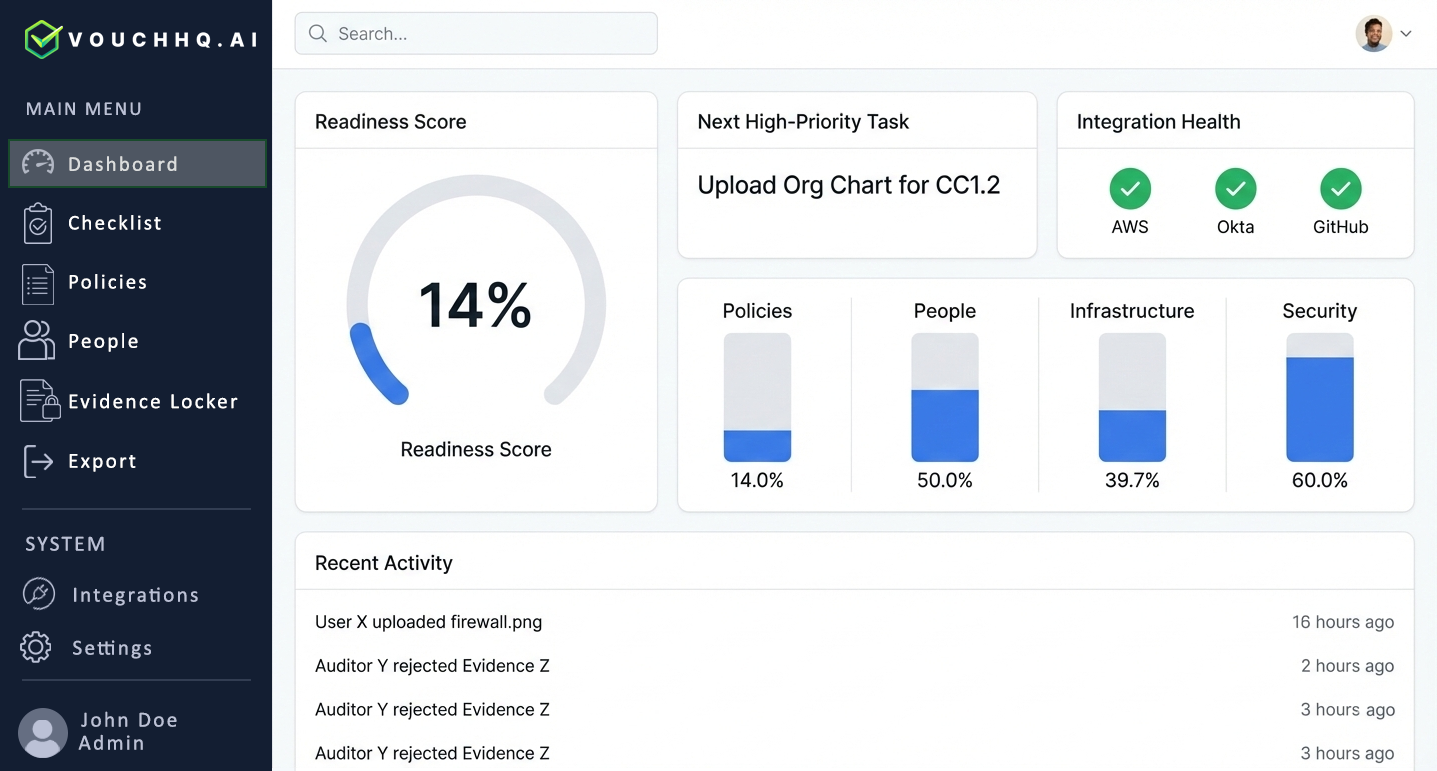Click the Export arrow icon

click(37, 460)
